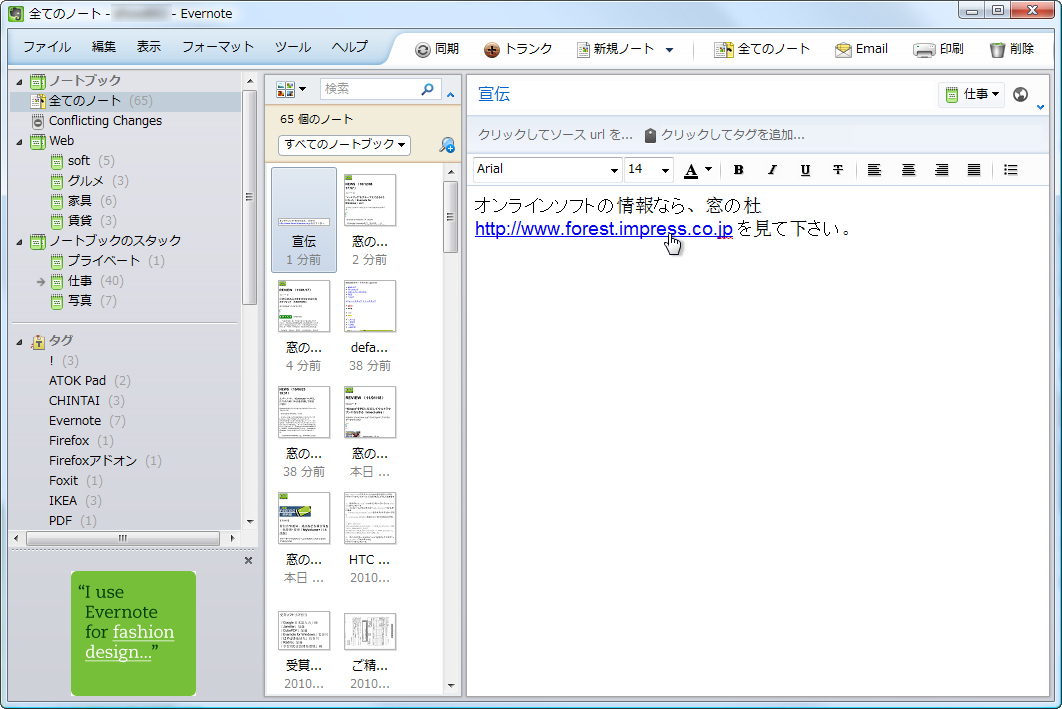Collapse the ノートブック tree
1062x709 pixels.
19,82
